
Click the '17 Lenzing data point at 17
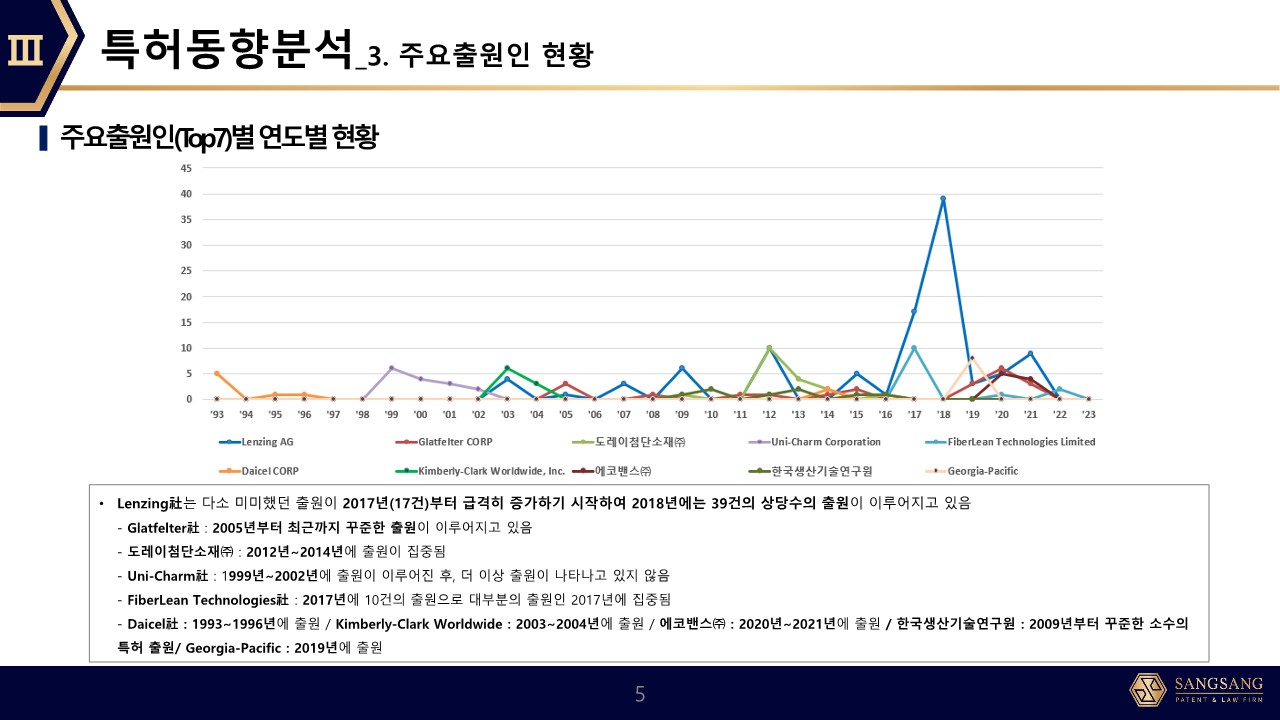[914, 312]
